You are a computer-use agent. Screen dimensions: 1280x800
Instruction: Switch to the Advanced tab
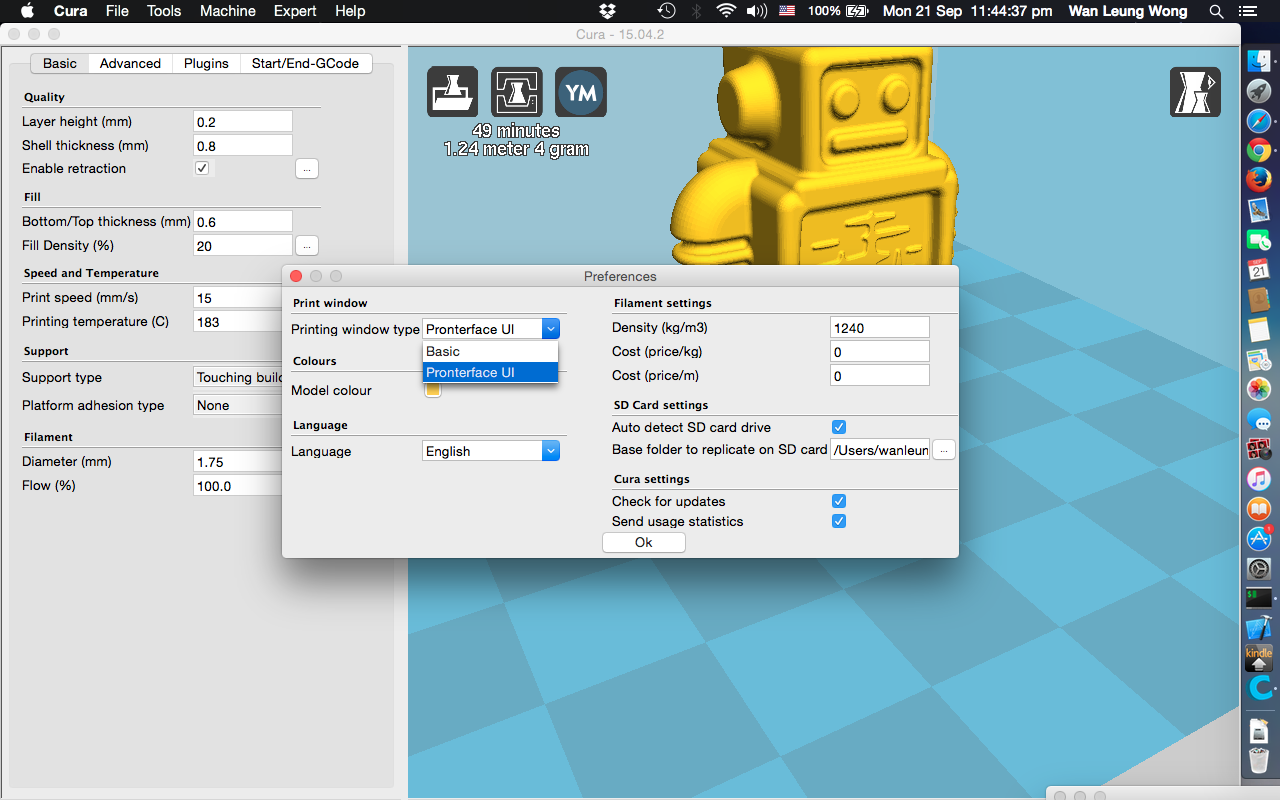pos(130,63)
